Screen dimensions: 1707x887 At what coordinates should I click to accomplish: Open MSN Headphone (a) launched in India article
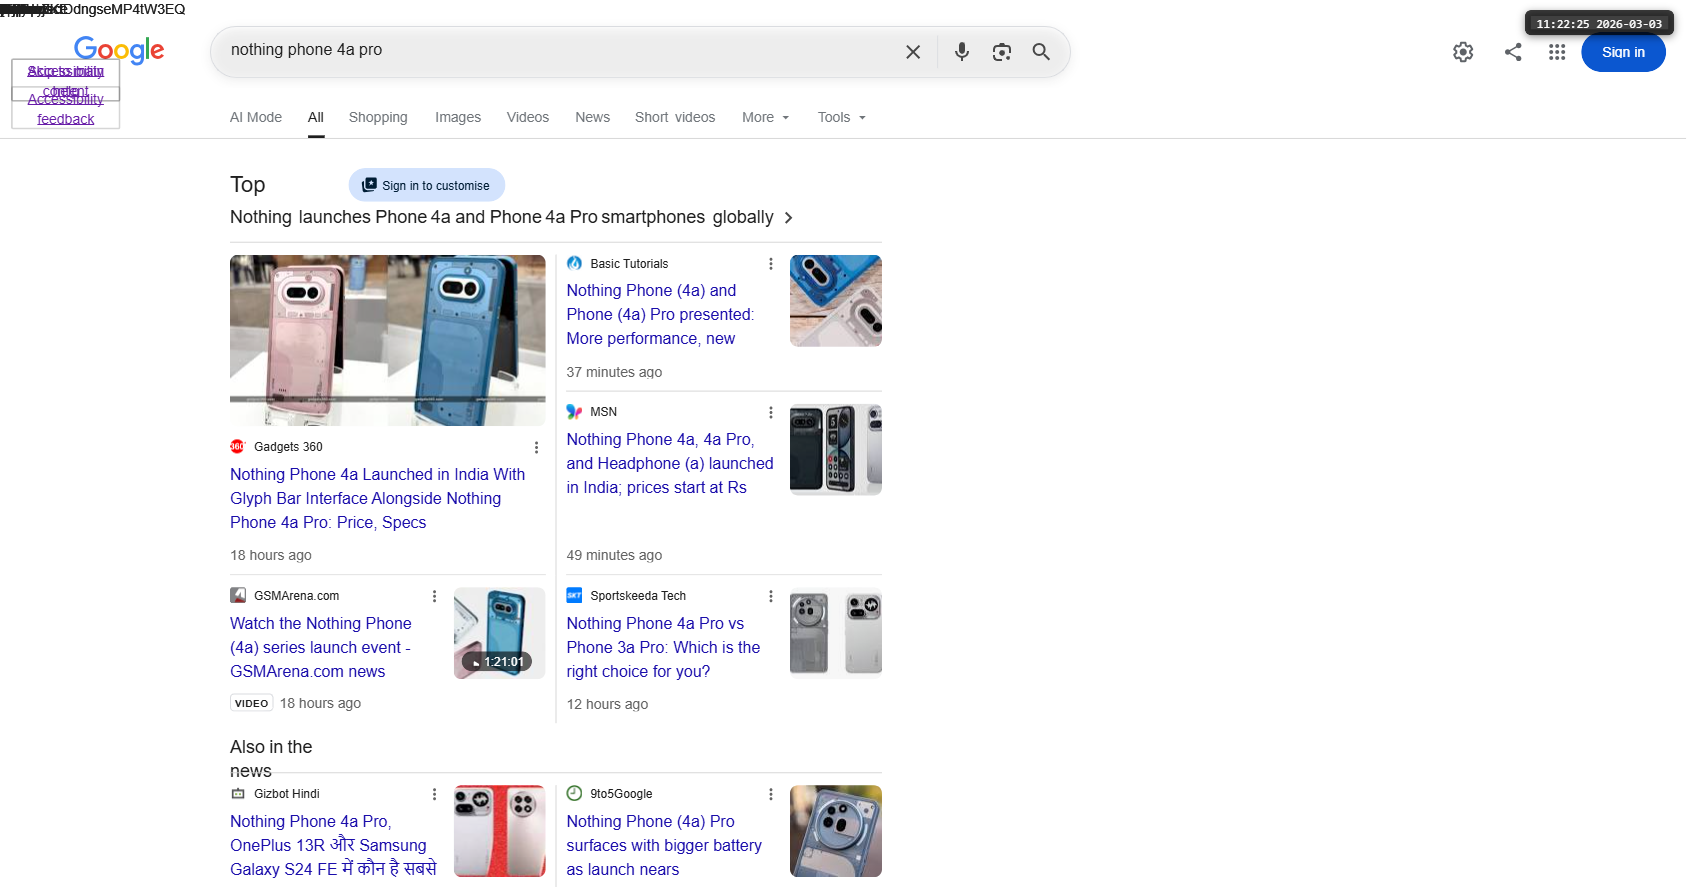(x=670, y=464)
